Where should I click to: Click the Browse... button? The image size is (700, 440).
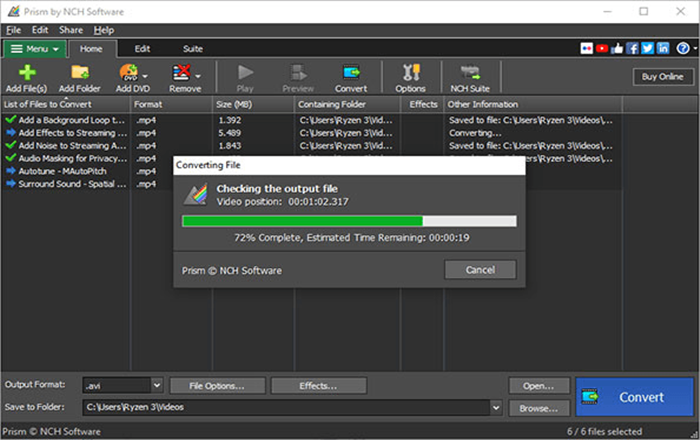click(539, 408)
